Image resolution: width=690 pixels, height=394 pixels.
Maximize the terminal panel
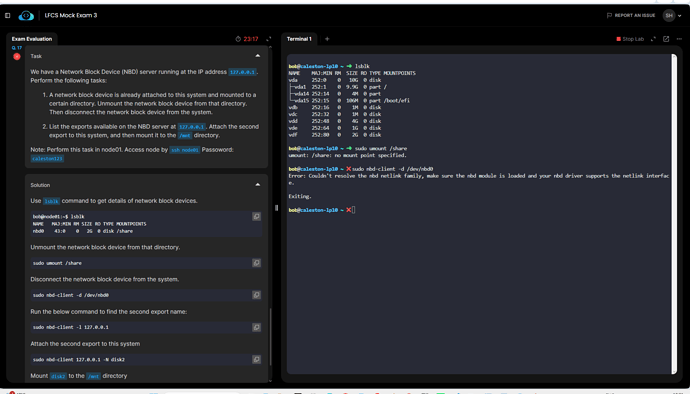pos(653,39)
